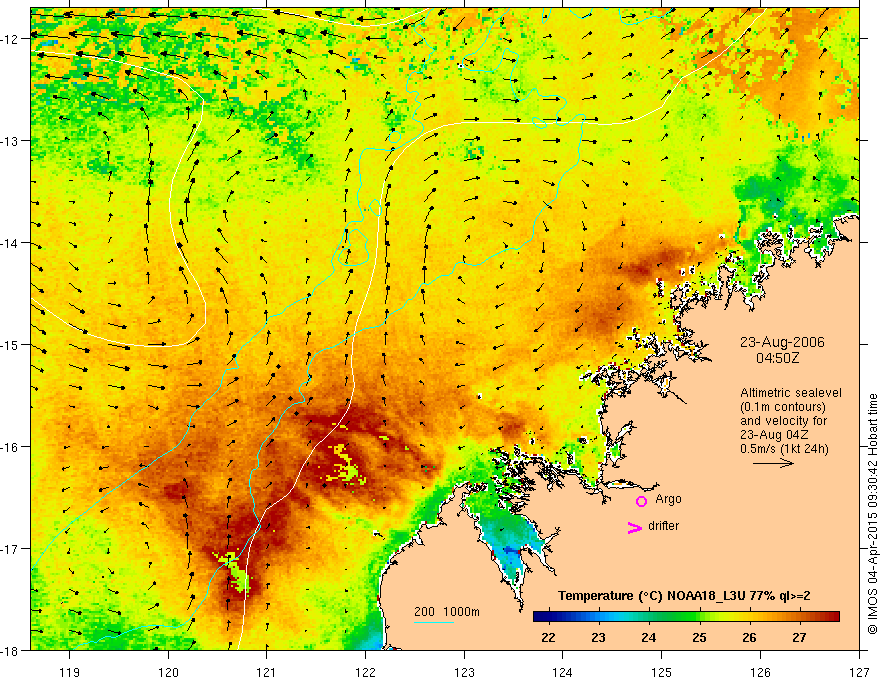Screen dimensions: 880x680
Task: Click the "and velocity for" text line
Action: click(x=783, y=421)
